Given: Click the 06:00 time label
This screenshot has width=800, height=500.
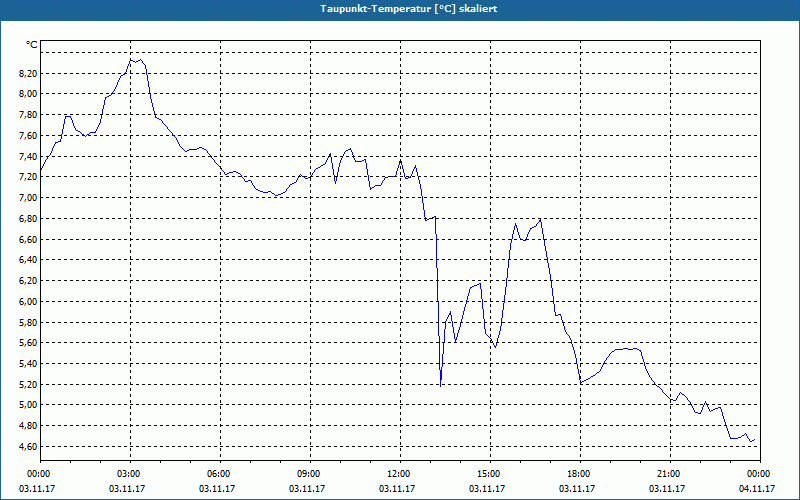Looking at the screenshot, I should click(x=220, y=474).
